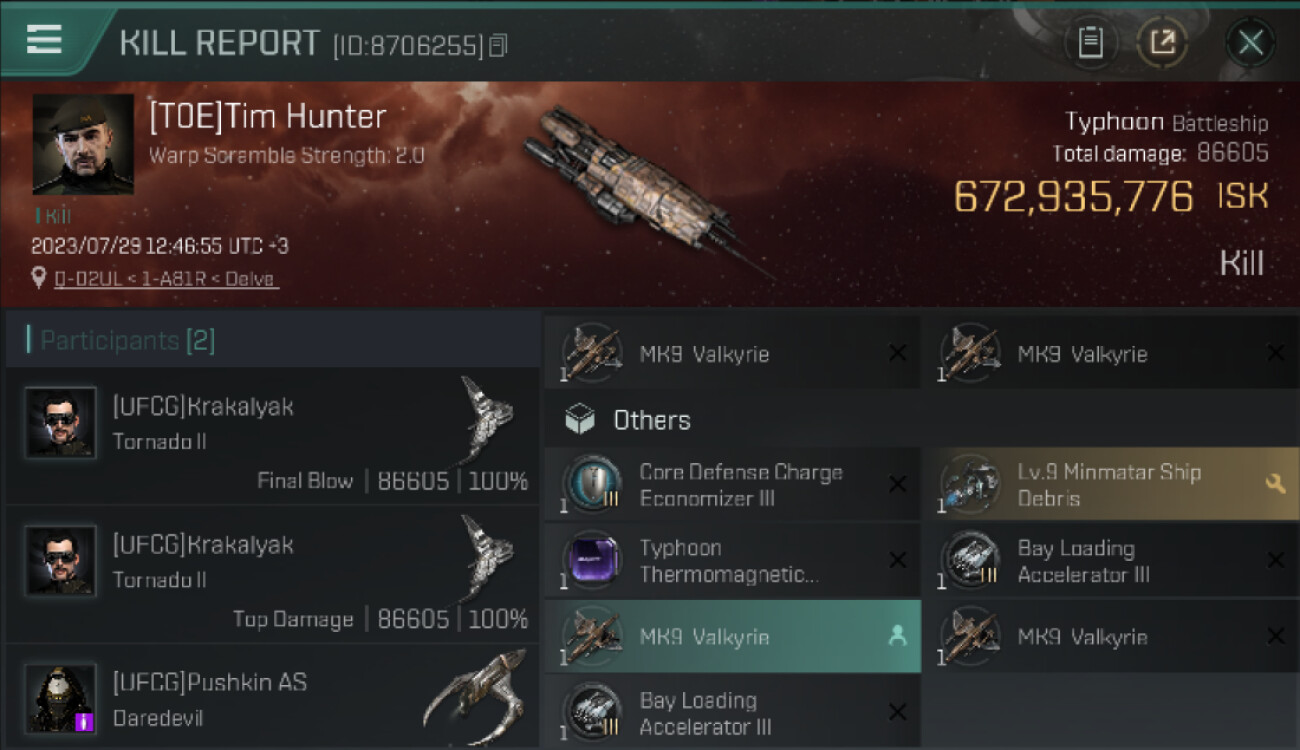Screen dimensions: 1300x750
Task: Open the hamburger main menu
Action: click(x=45, y=39)
